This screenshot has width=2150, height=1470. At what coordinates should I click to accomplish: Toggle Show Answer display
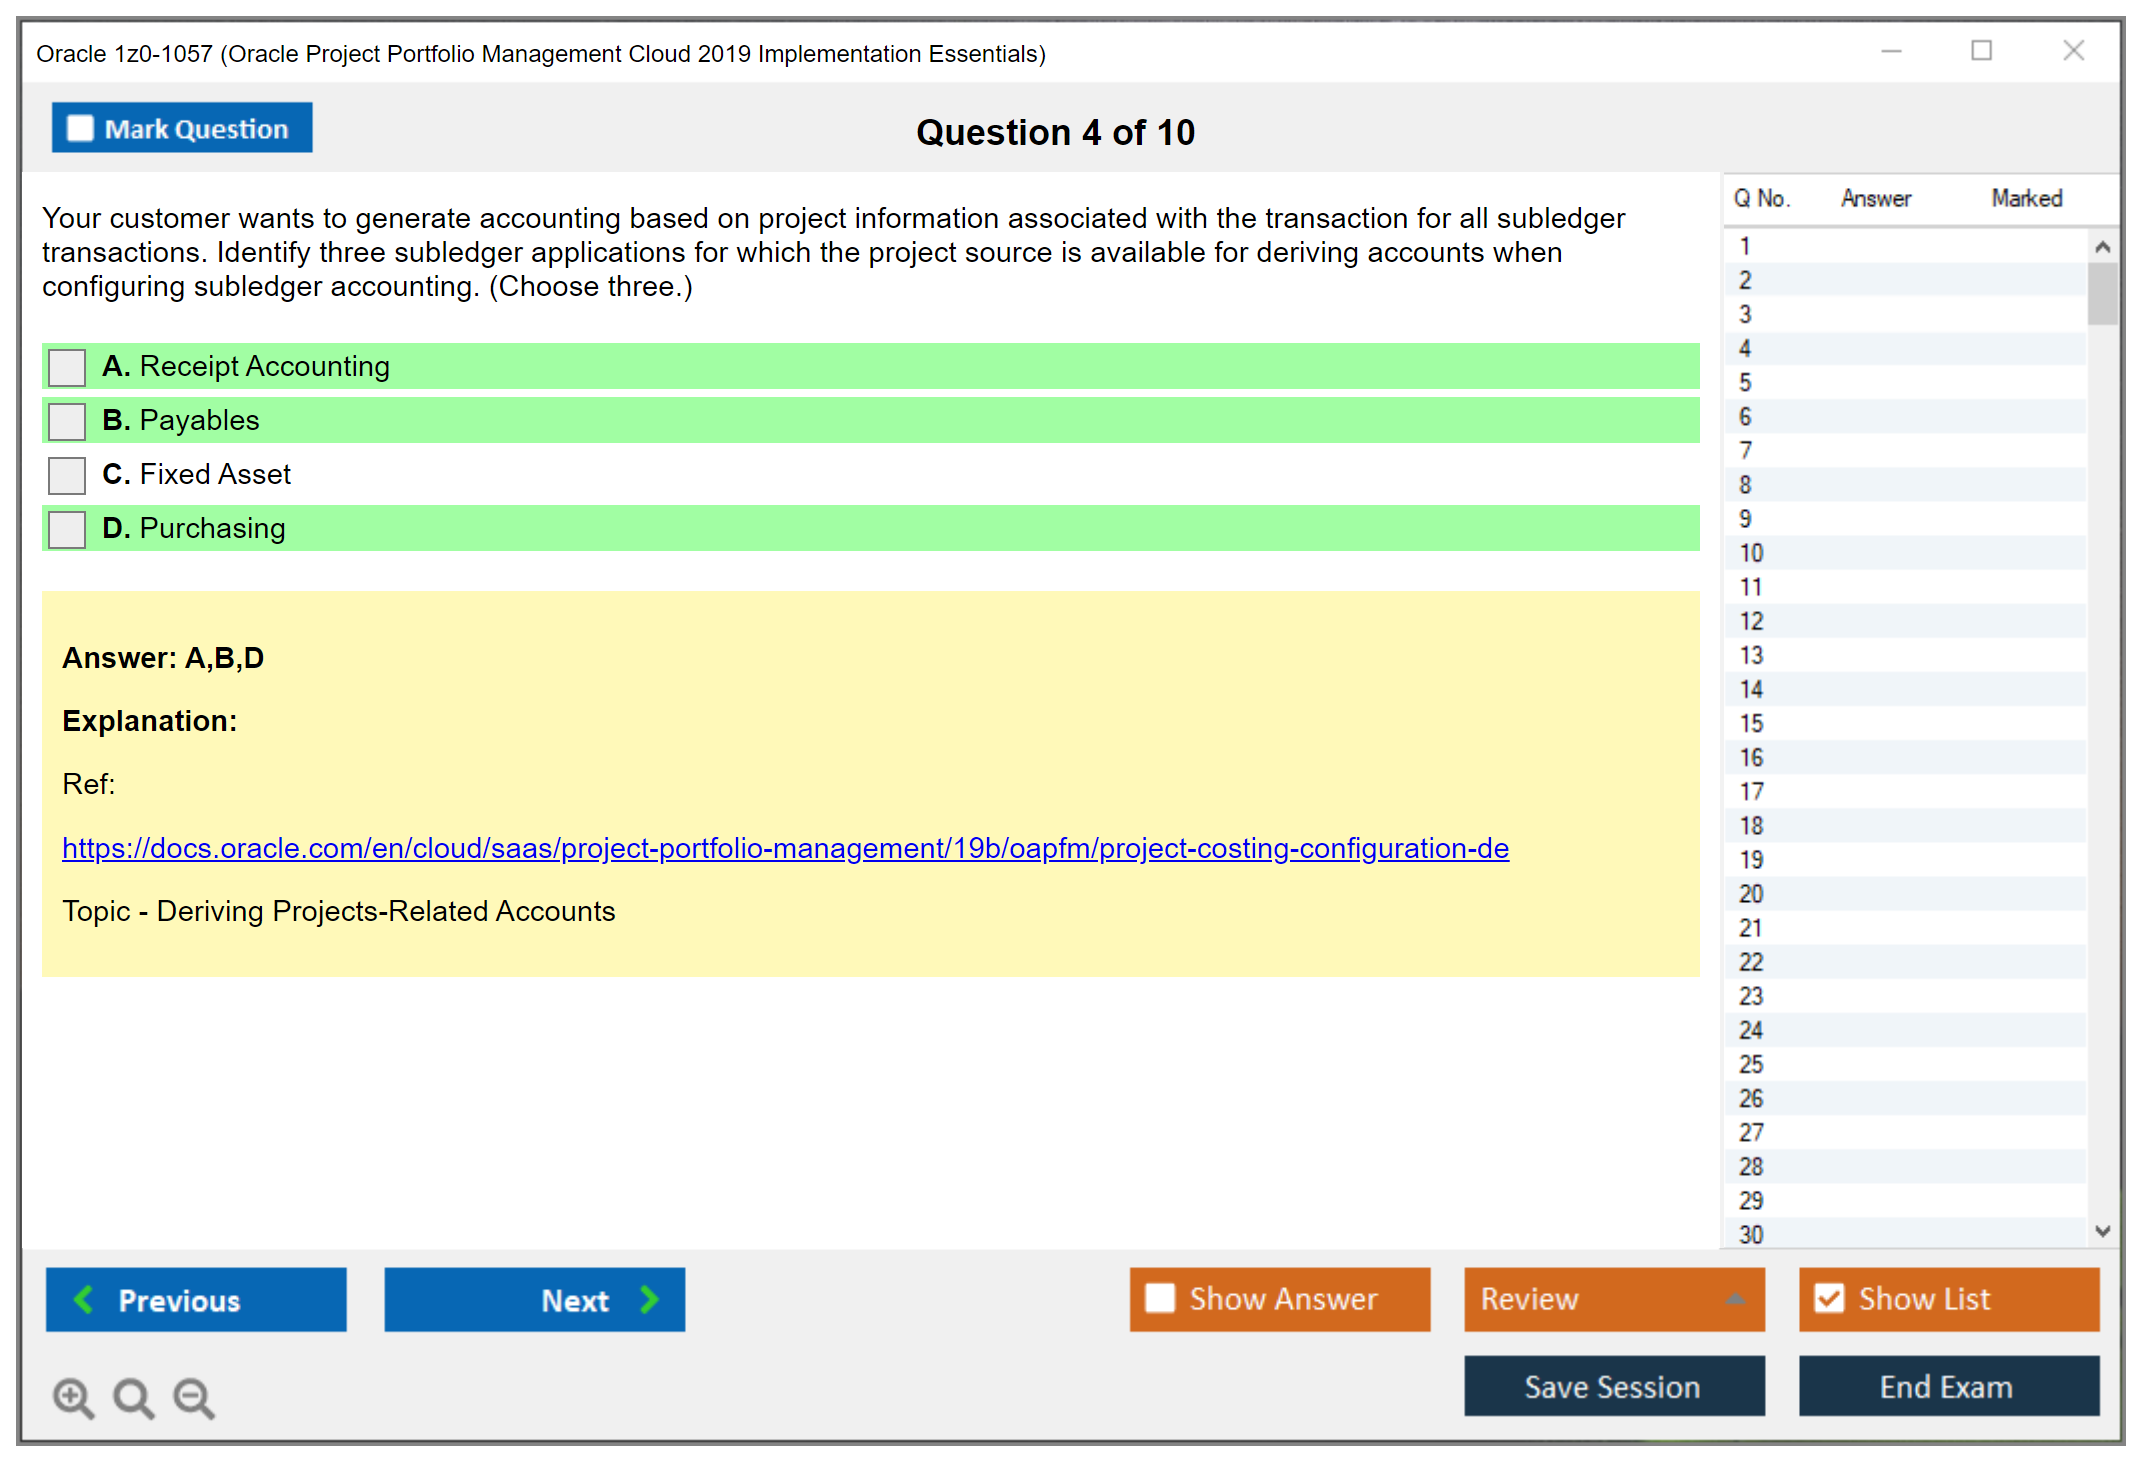click(1160, 1298)
